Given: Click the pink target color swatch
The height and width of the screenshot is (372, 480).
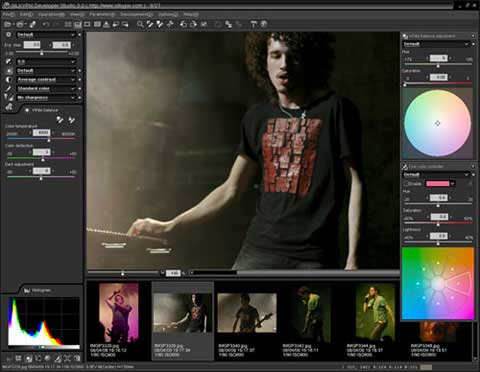Looking at the screenshot, I should 438,184.
